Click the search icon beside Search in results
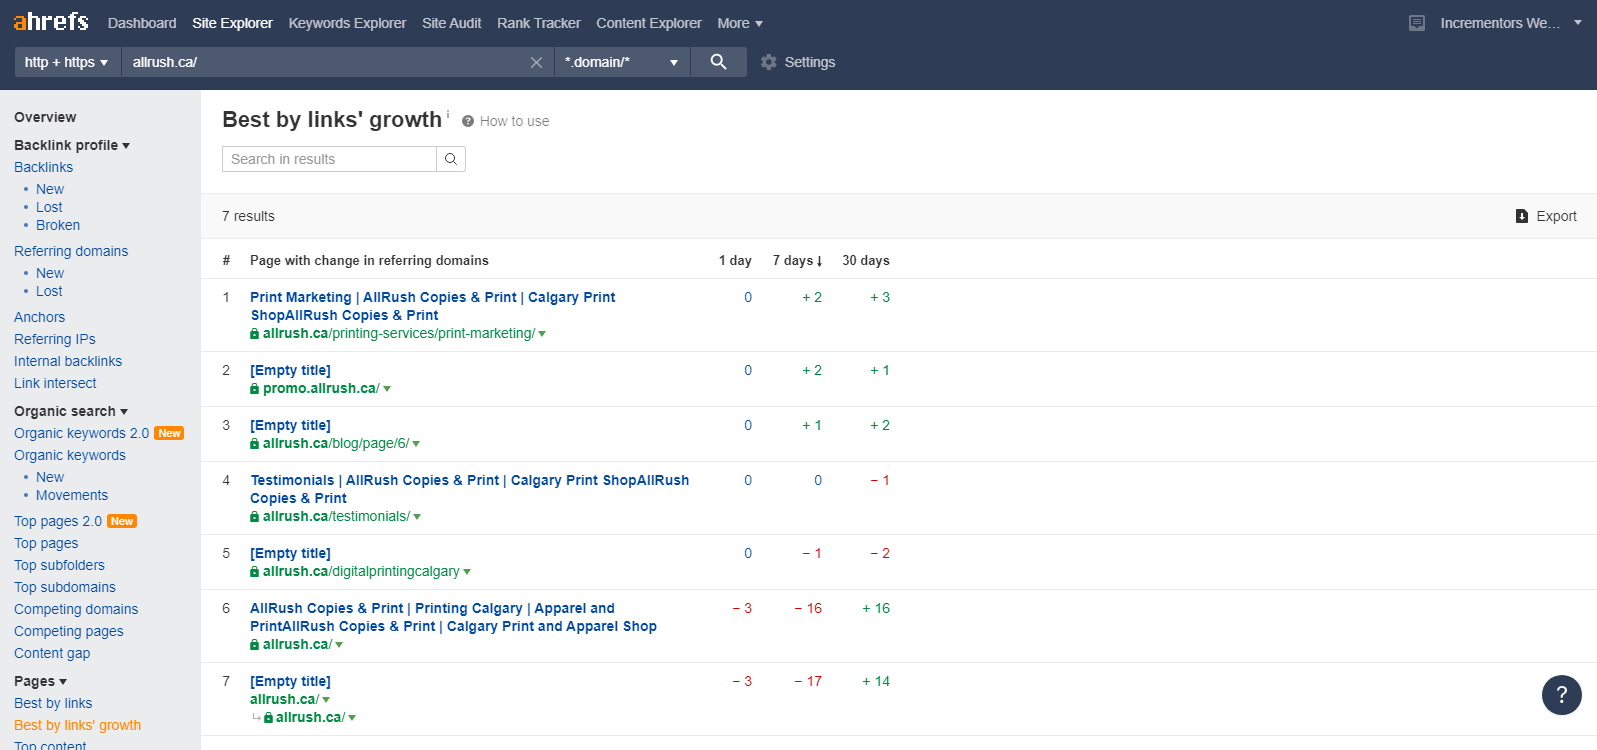The width and height of the screenshot is (1597, 750). 451,159
